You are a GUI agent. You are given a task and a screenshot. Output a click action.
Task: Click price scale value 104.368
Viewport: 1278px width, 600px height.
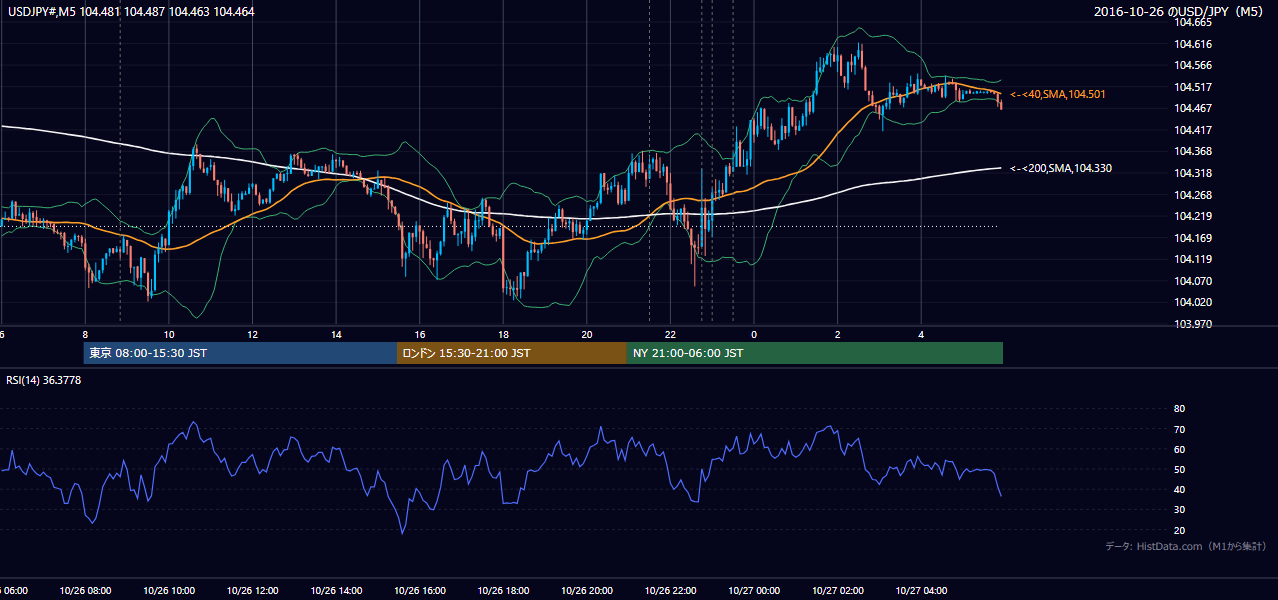(1192, 151)
